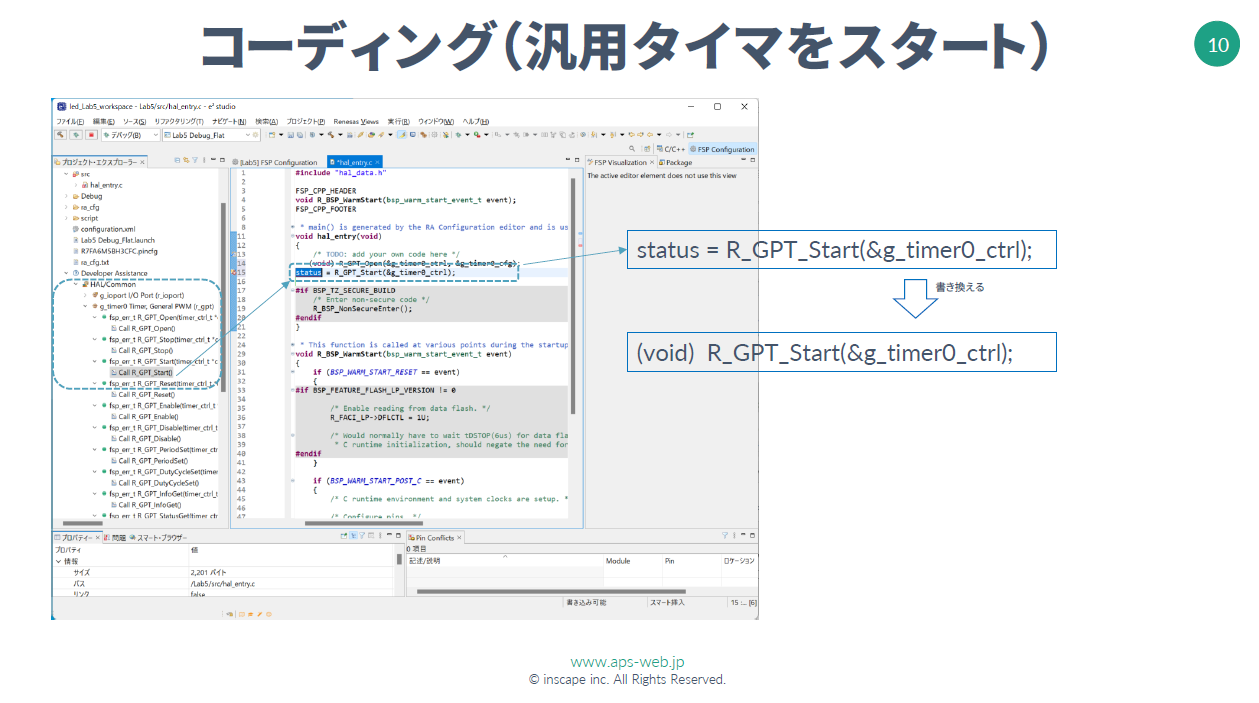Open the Lab5 Debug_Flat configuration dropdown
Image resolution: width=1259 pixels, height=703 pixels.
coord(211,134)
